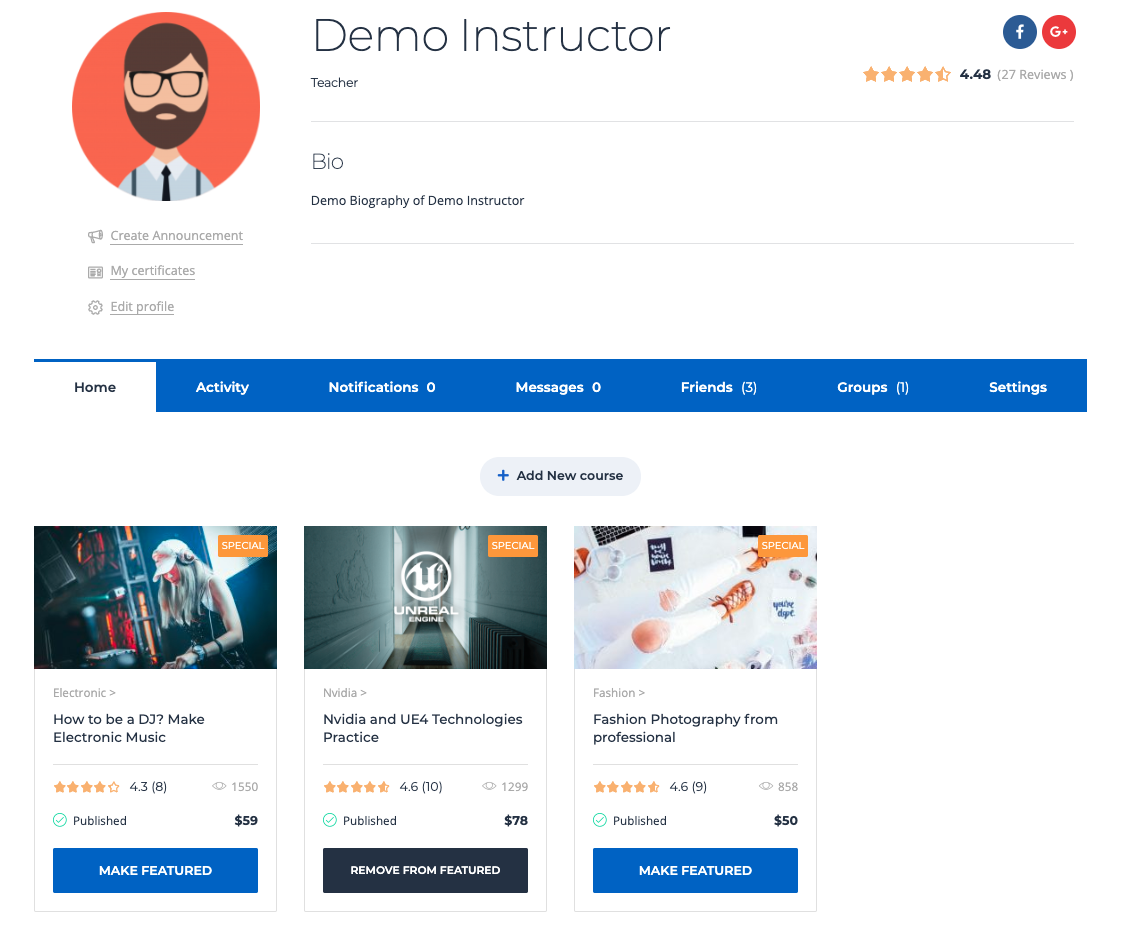Screen dimensions: 1127x930
Task: Remove Nvidia course from featured
Action: (425, 870)
